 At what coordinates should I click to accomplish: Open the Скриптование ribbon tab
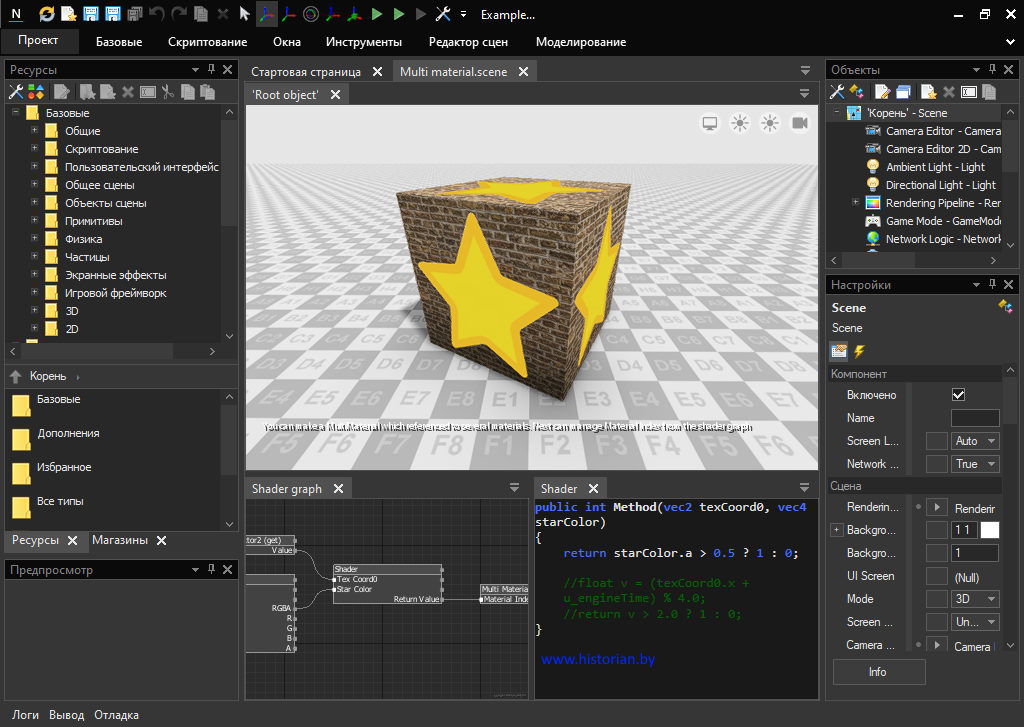(207, 42)
